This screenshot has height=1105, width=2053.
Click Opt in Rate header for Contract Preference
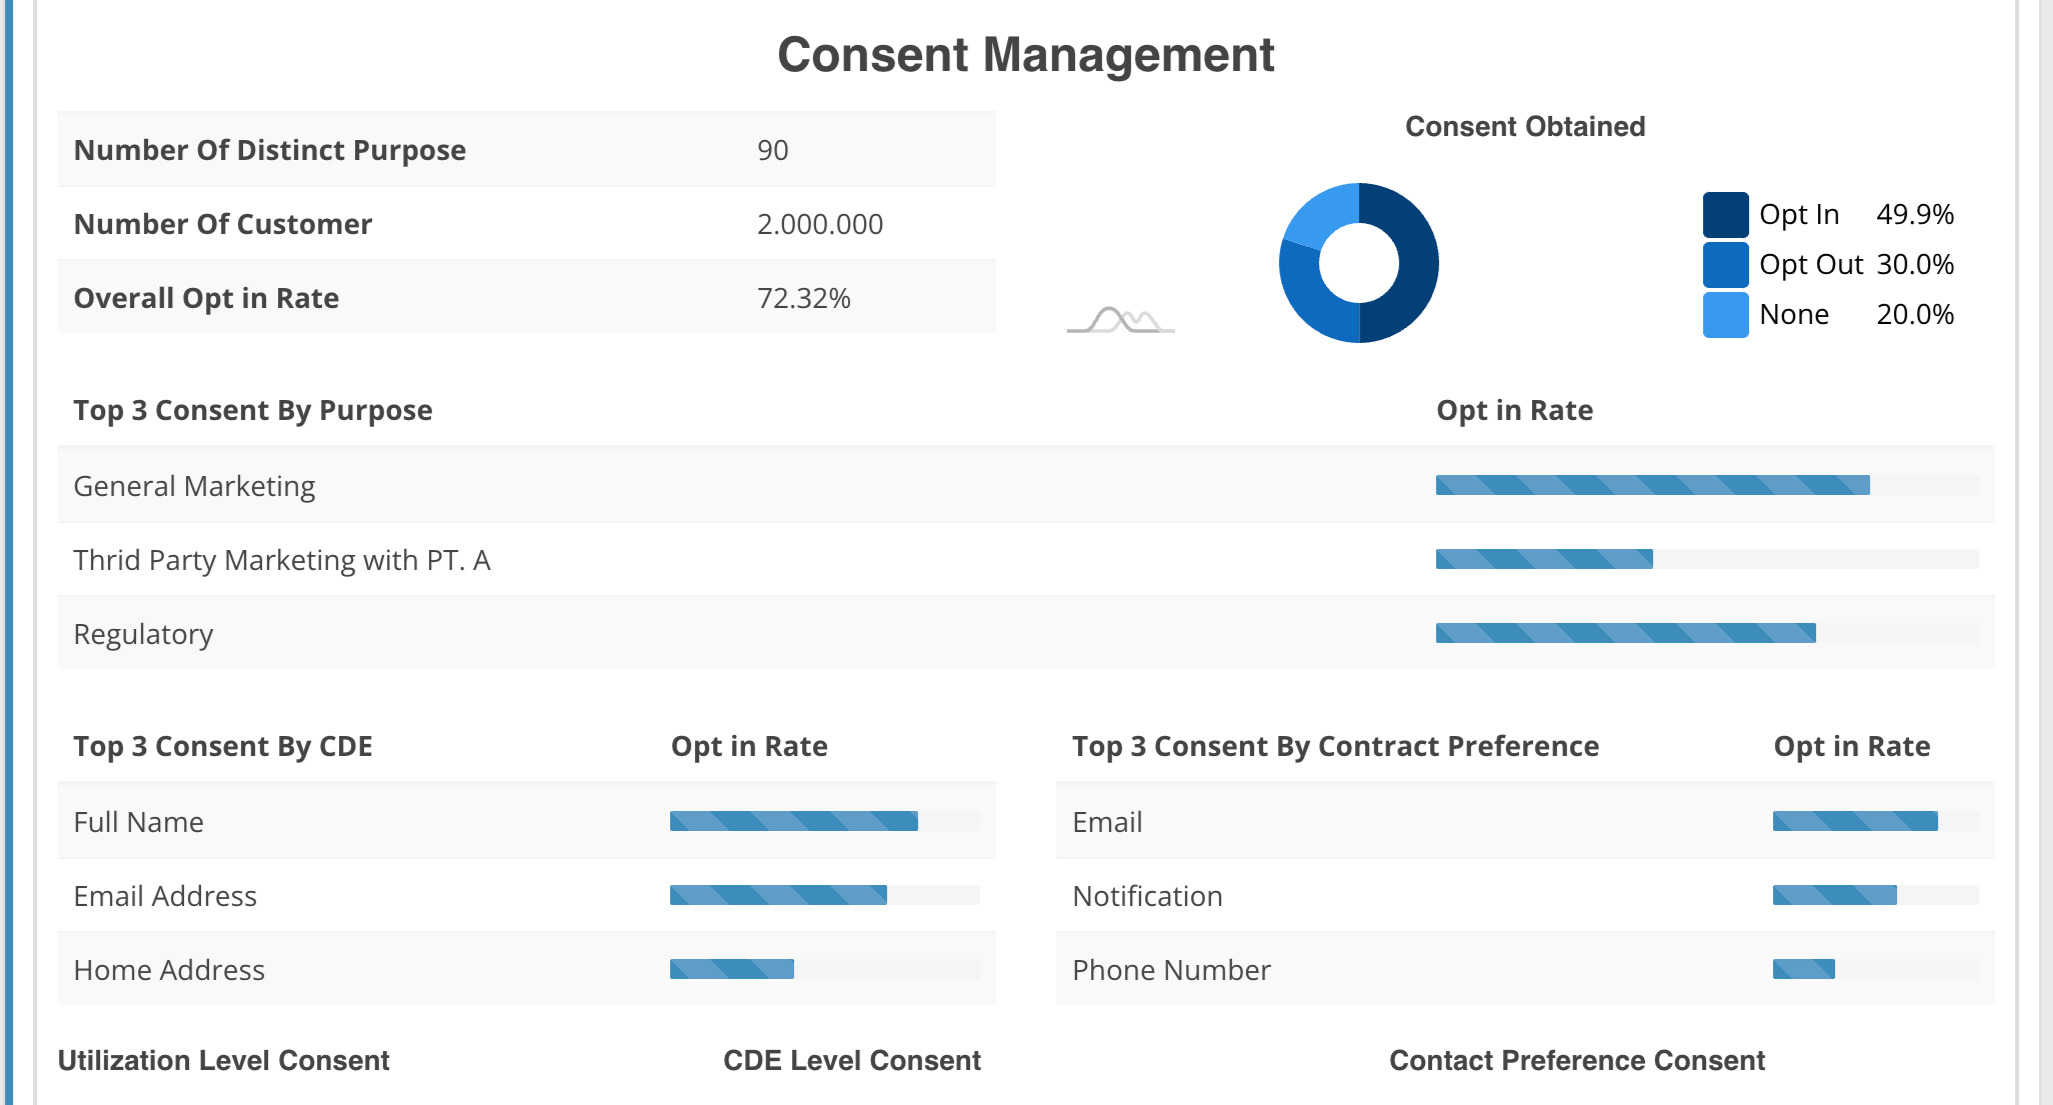(1852, 746)
